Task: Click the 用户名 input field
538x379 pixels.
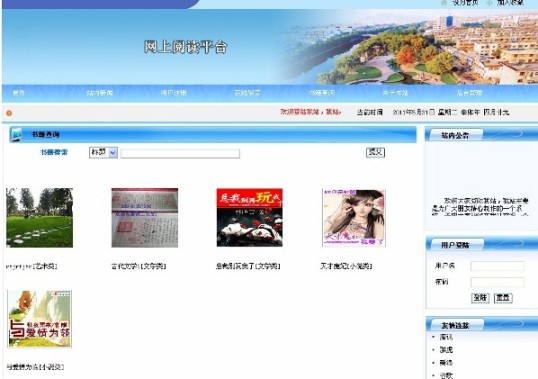Action: coord(497,266)
